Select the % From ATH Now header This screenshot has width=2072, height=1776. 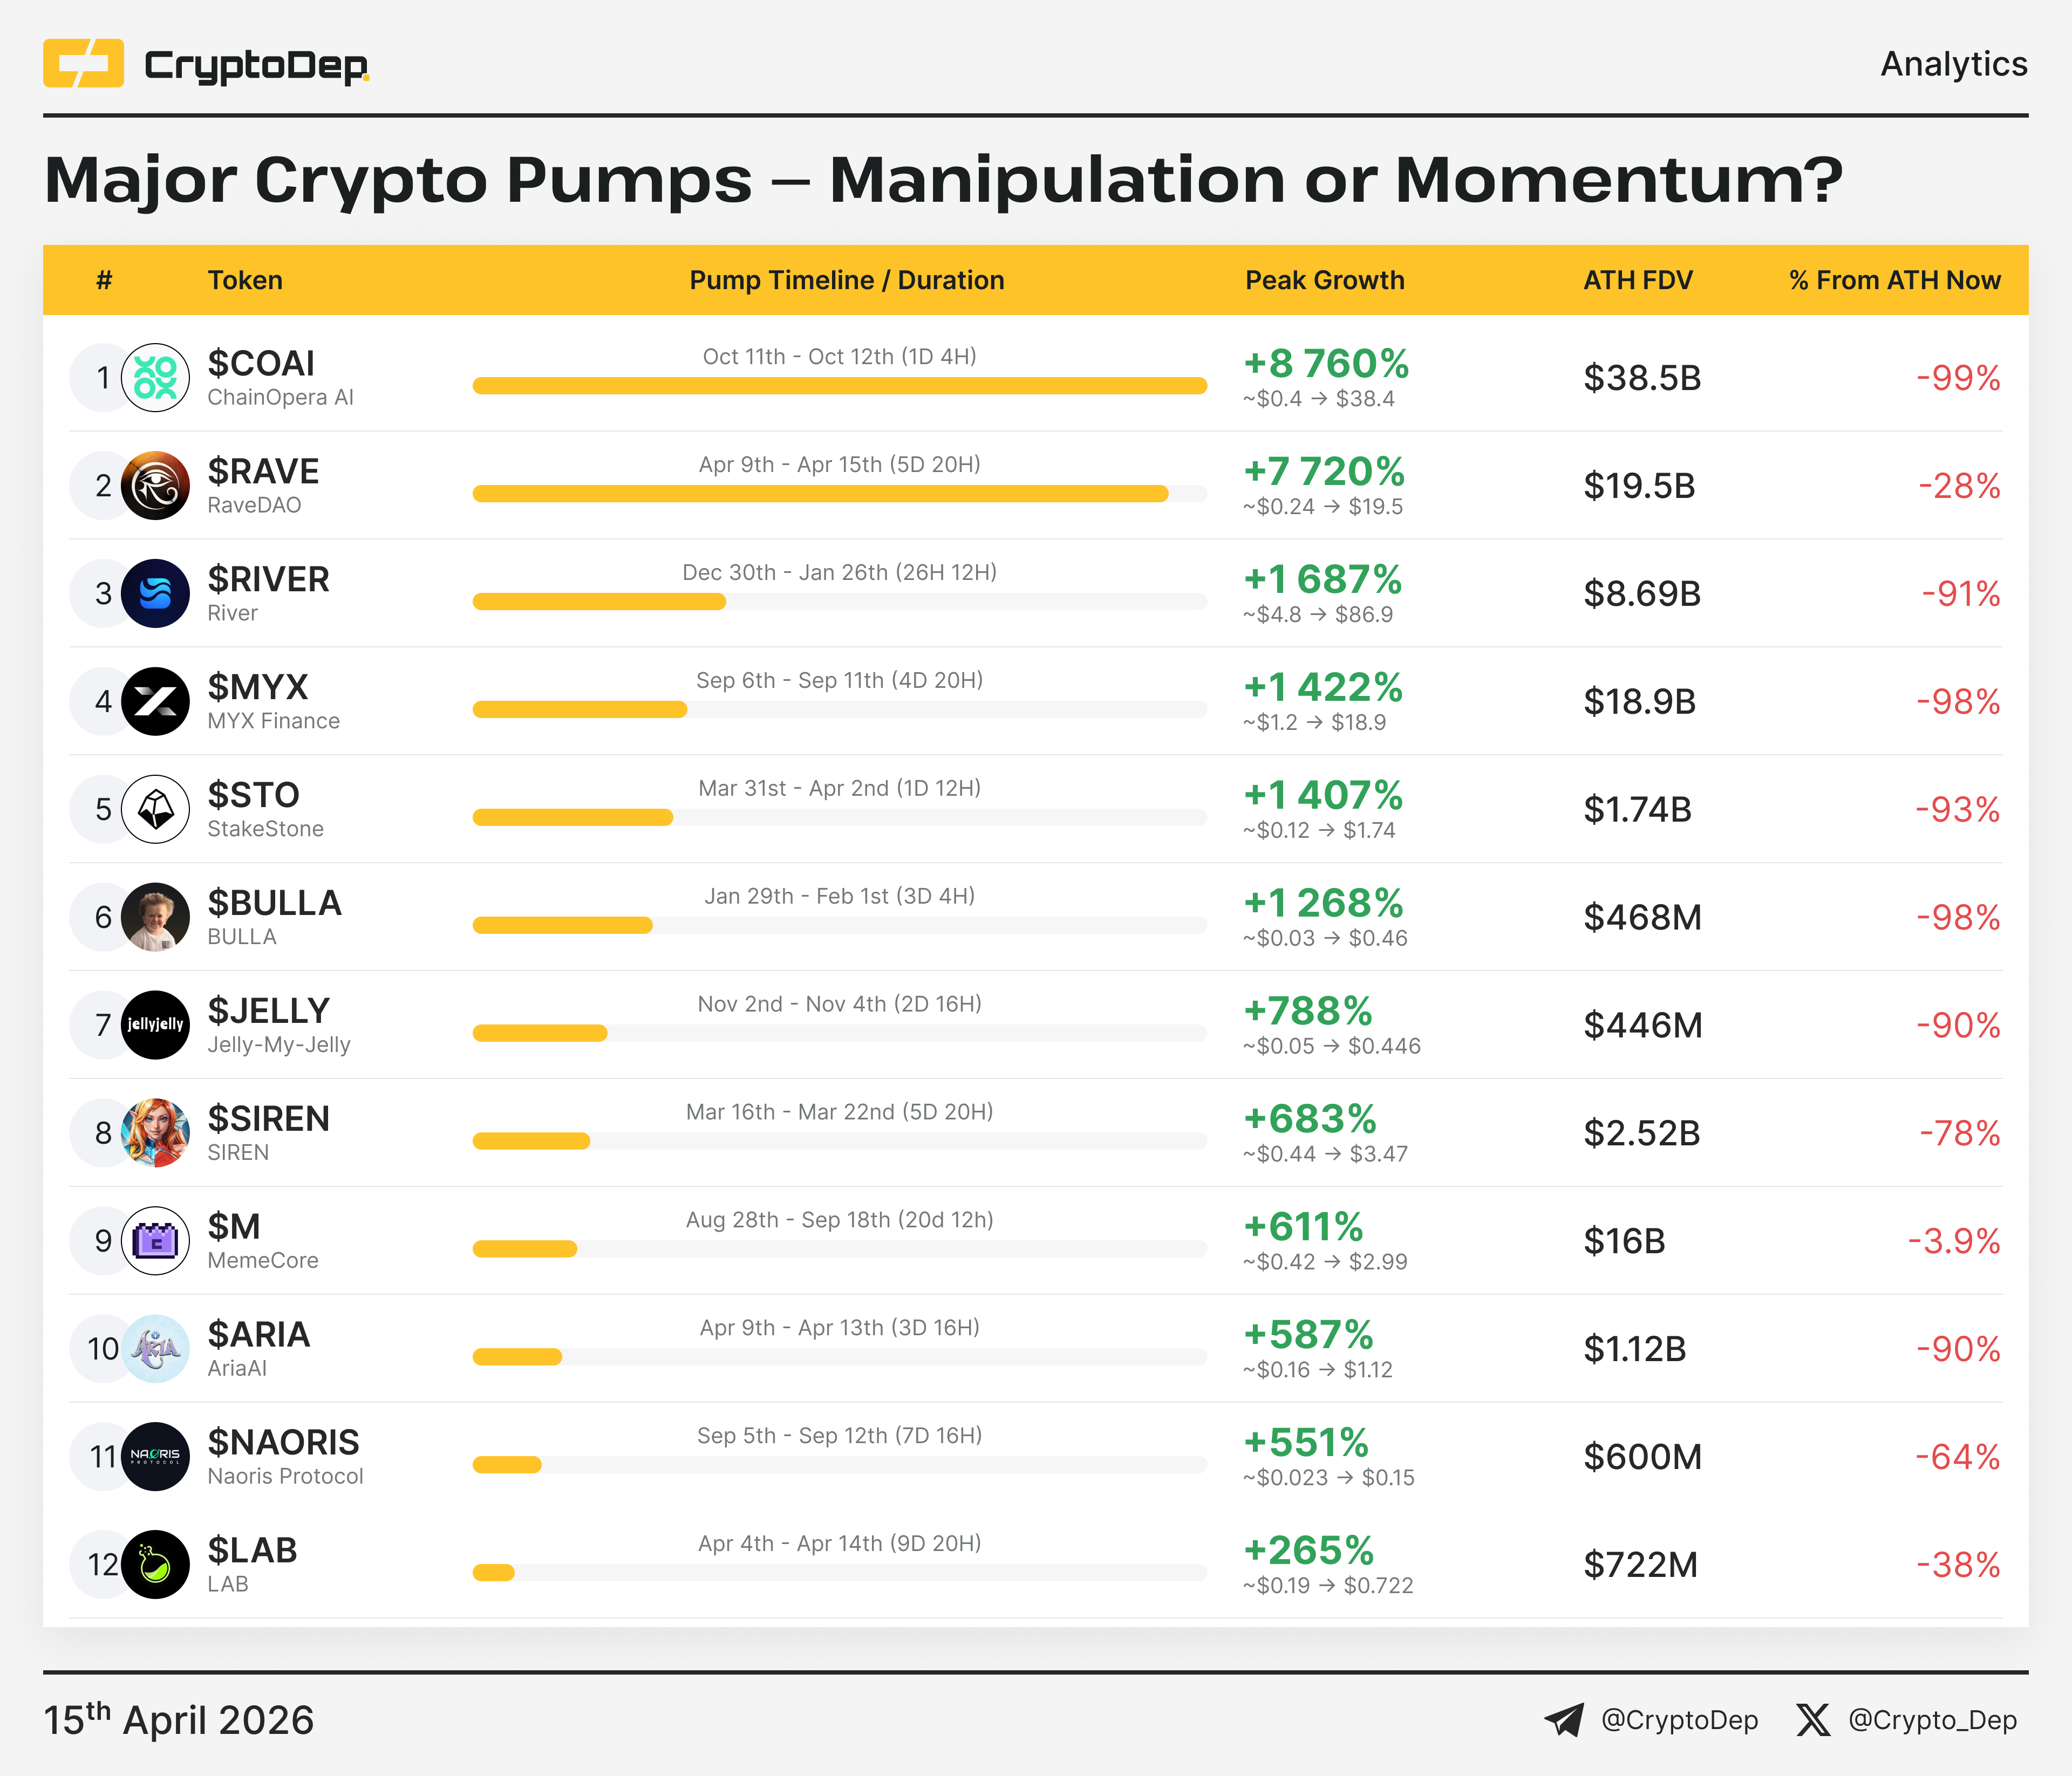1894,280
